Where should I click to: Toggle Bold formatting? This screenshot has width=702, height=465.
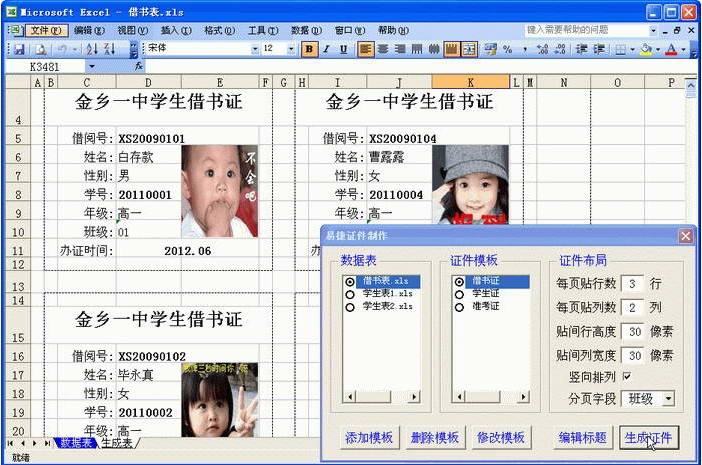[x=309, y=49]
